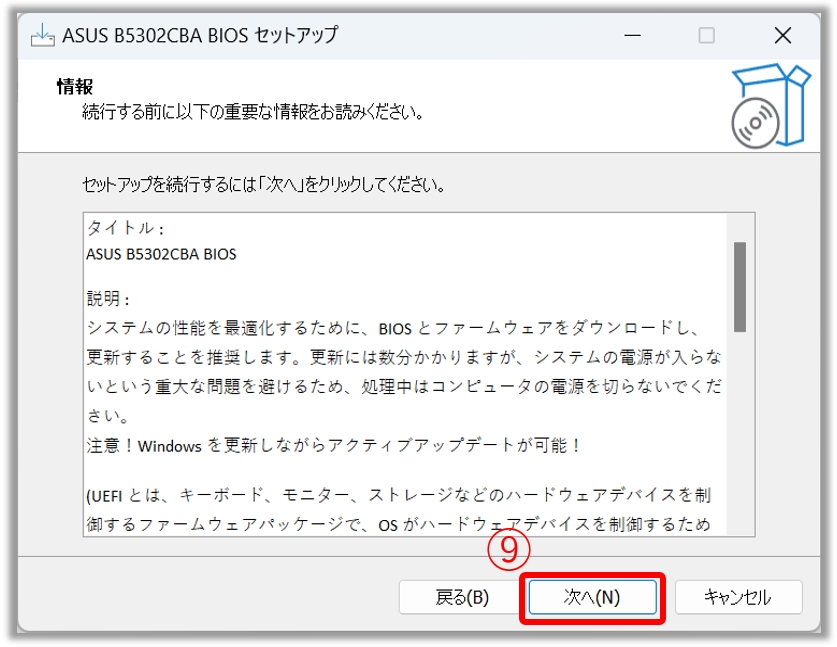Click the キャンセル button
837x647 pixels.
[x=738, y=597]
